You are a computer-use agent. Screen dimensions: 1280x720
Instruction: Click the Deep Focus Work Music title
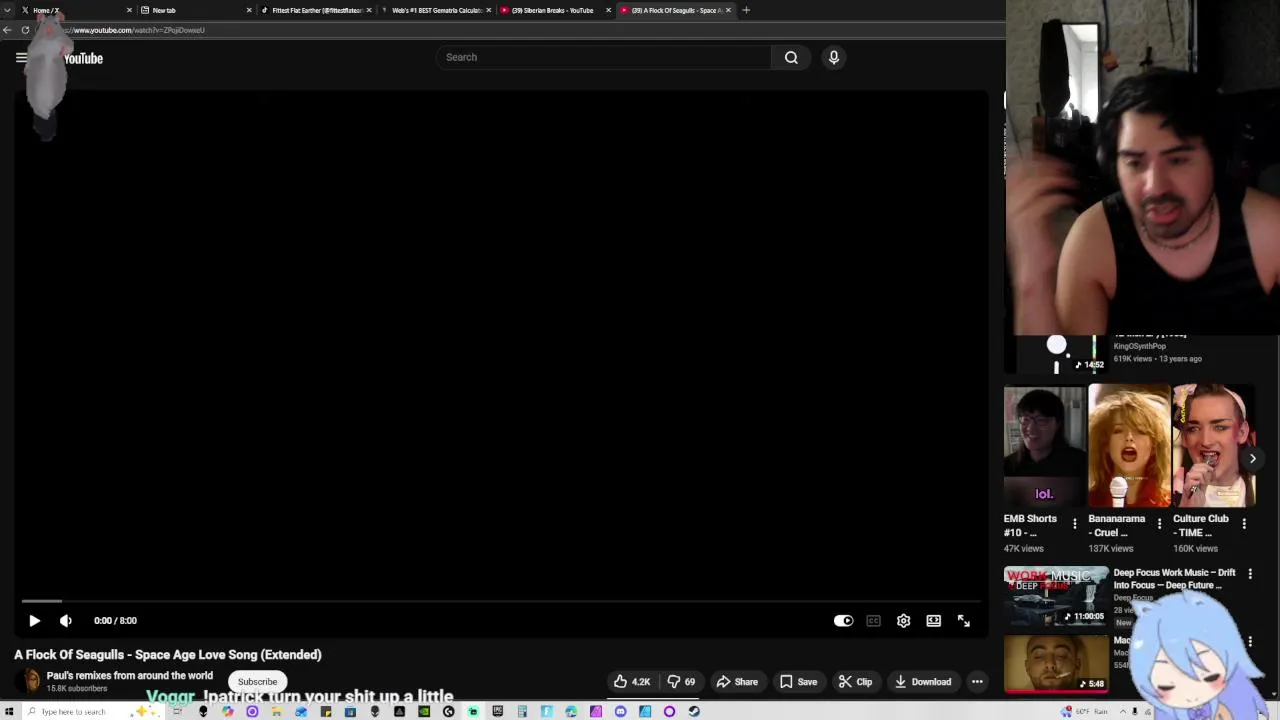(1175, 579)
